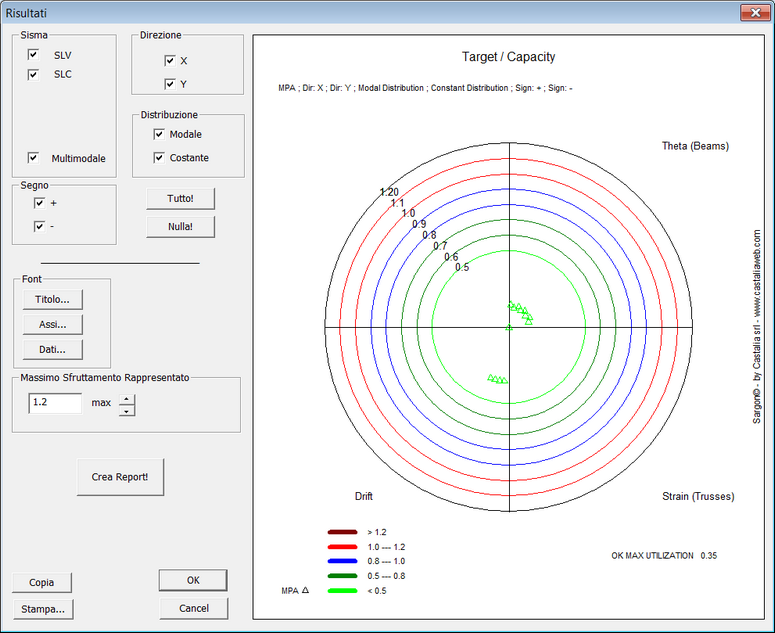Screen dimensions: 775x633
Task: Toggle the SLC checkbox
Action: tap(34, 74)
